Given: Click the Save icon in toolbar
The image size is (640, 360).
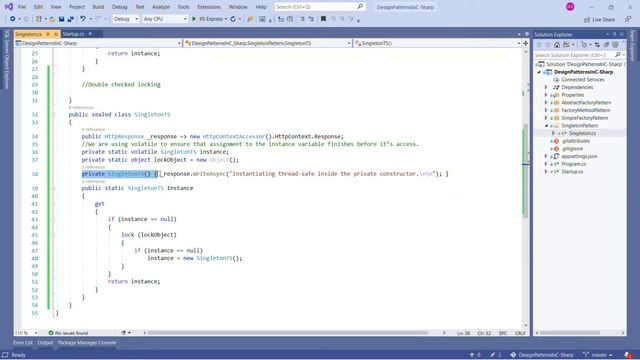Looking at the screenshot, I should (x=61, y=19).
